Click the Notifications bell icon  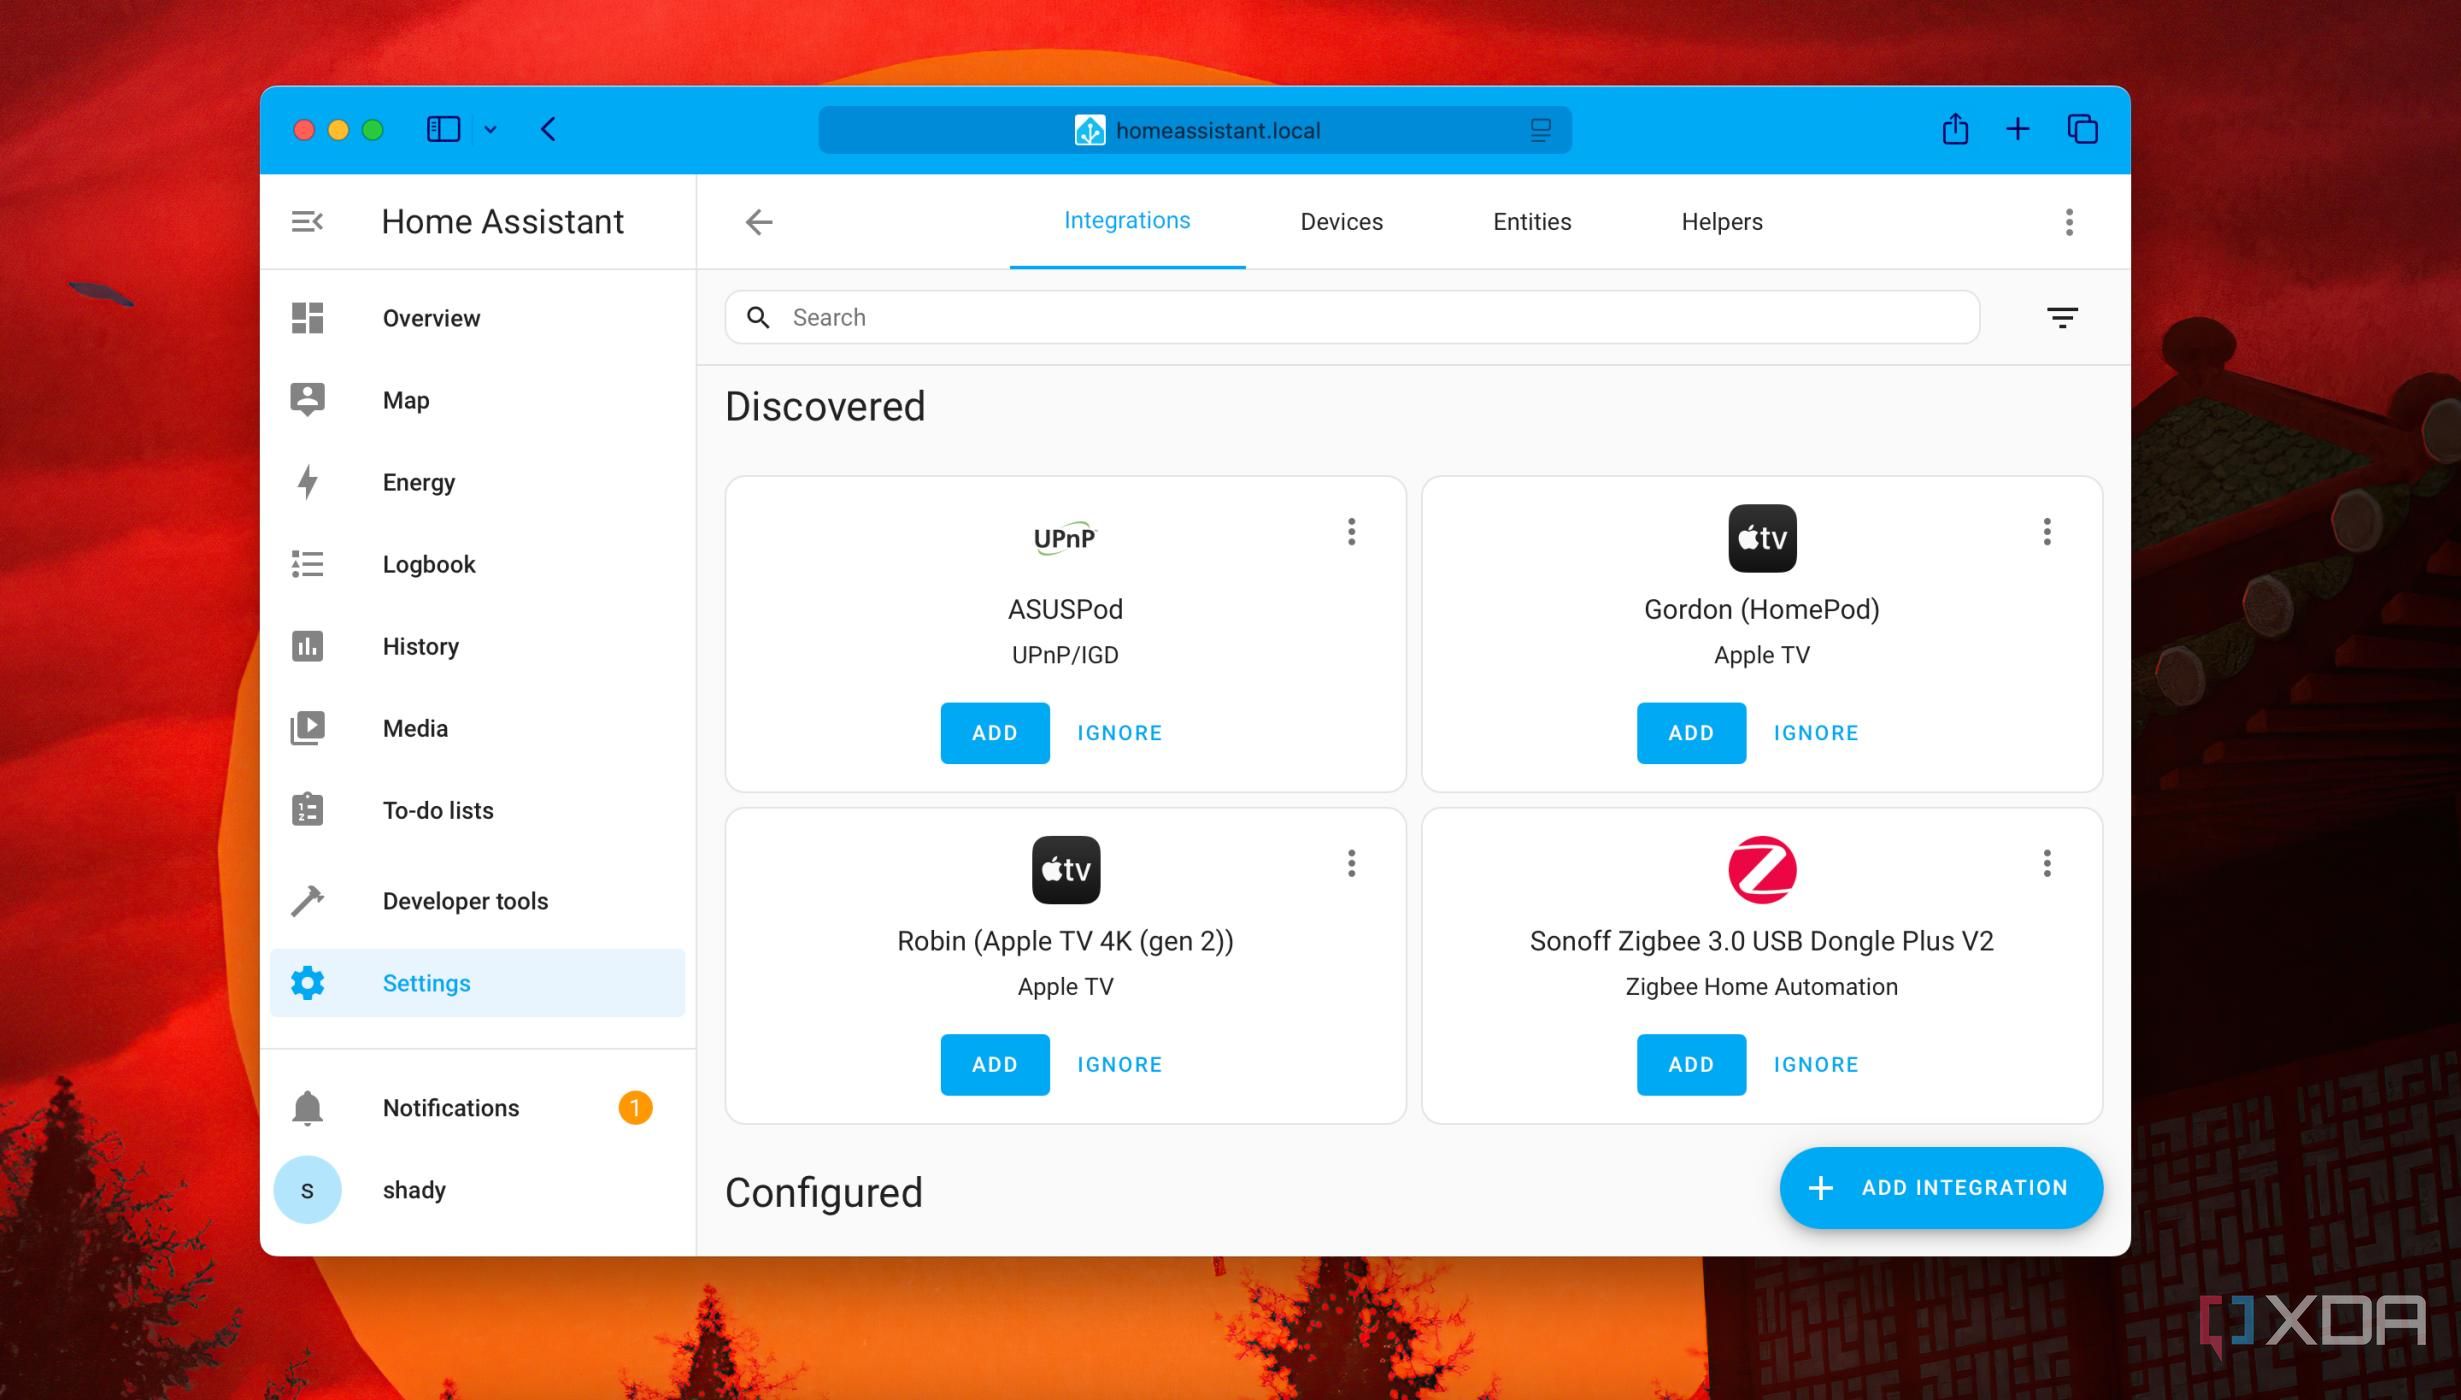[307, 1108]
